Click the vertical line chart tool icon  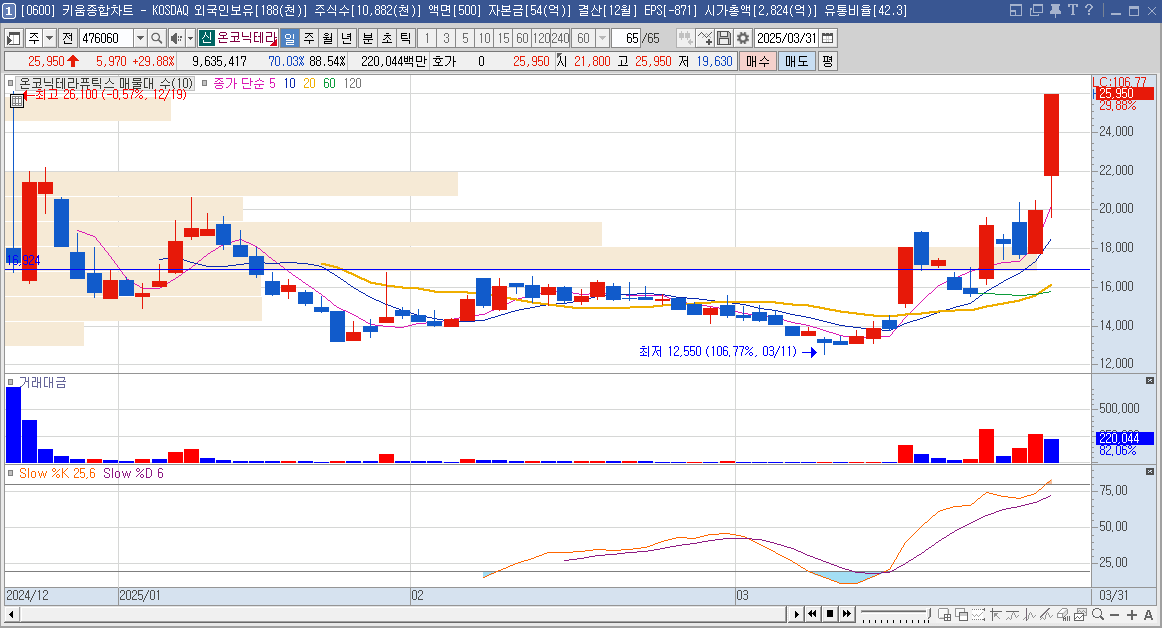tap(1029, 615)
